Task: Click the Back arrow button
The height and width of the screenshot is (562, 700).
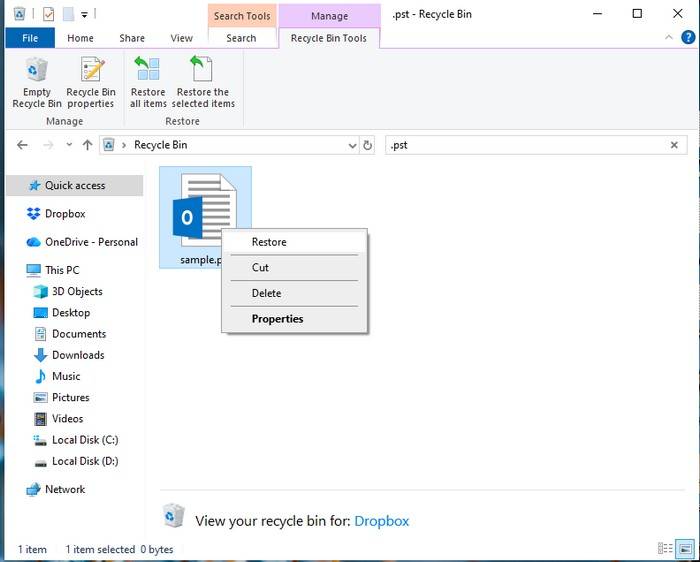Action: coord(22,145)
